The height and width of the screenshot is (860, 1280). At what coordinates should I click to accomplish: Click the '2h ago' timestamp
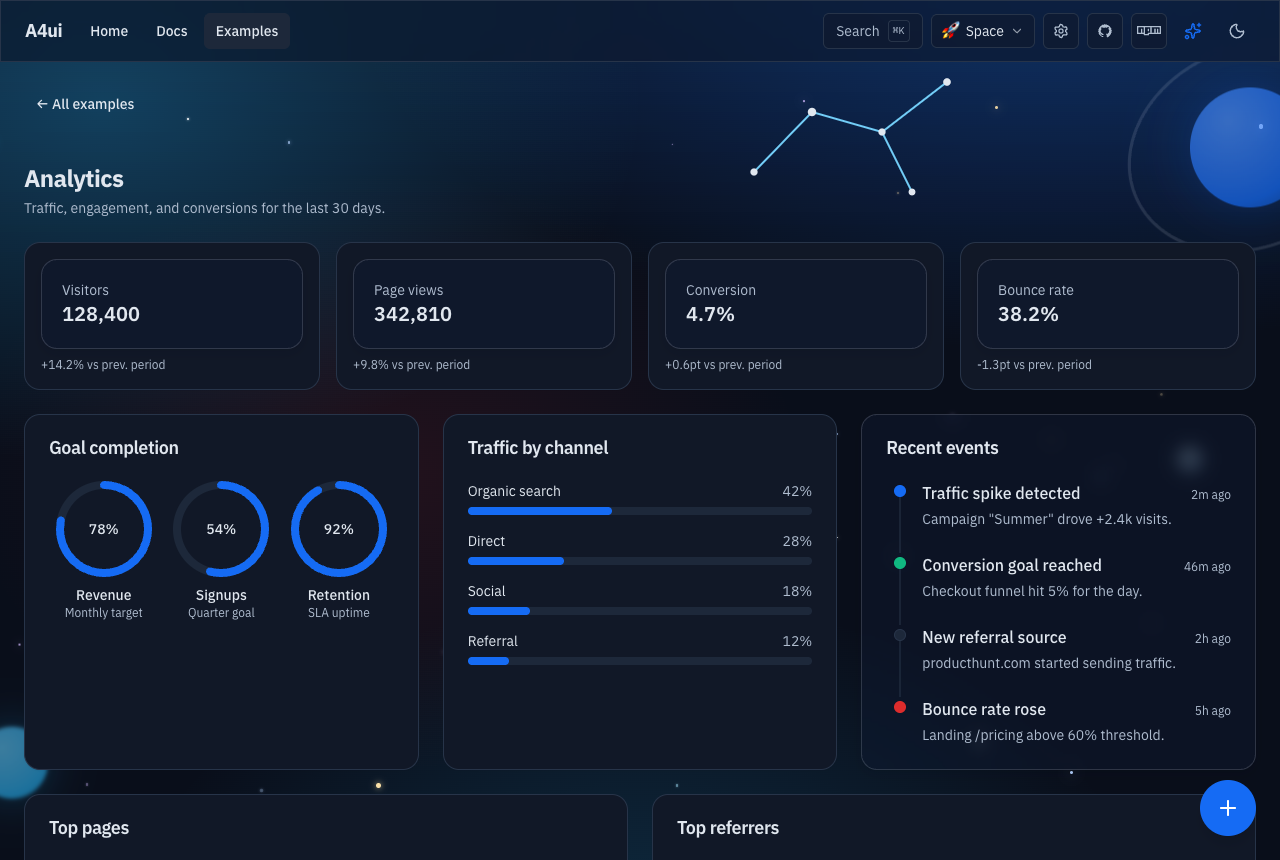(1213, 639)
